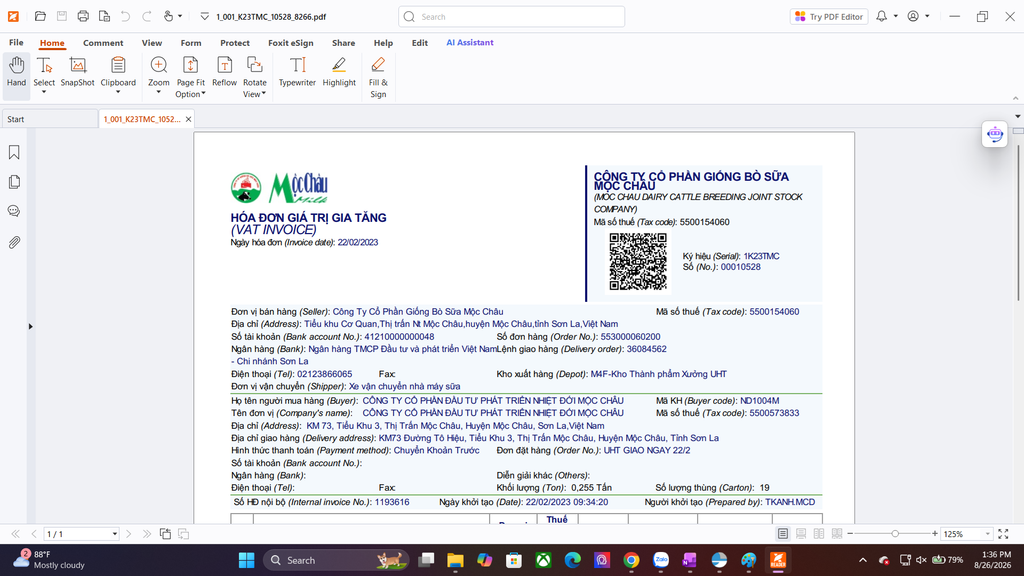Open the File menu
The image size is (1024, 576).
16,42
